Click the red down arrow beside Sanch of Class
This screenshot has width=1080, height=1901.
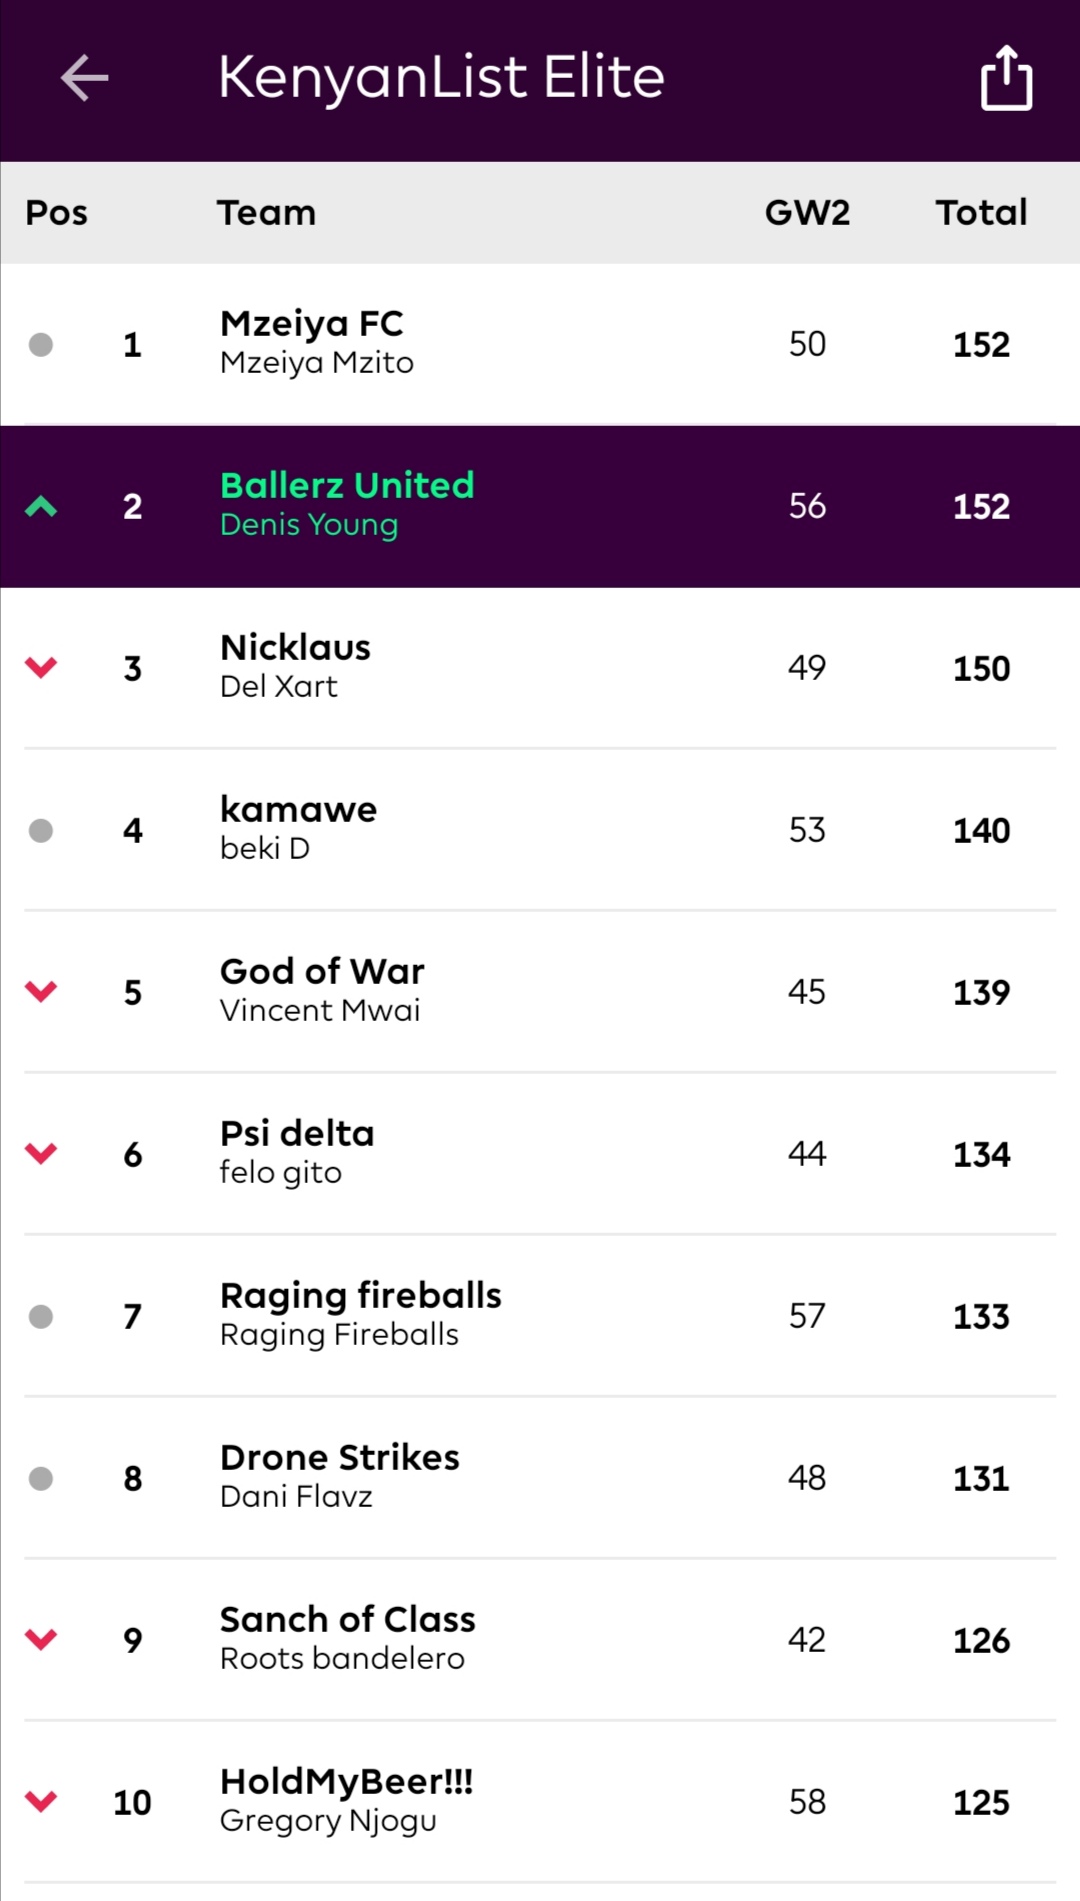pos(41,1640)
